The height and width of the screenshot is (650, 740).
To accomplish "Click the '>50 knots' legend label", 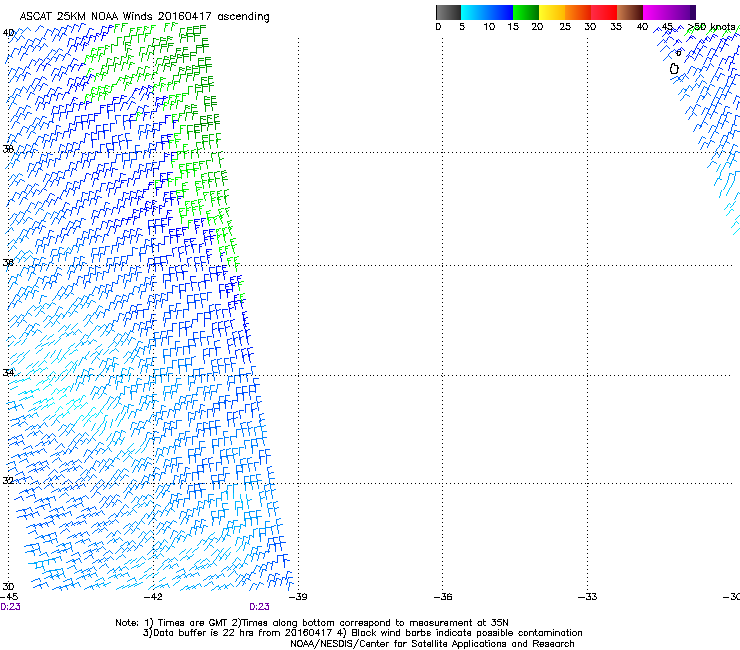I will point(711,27).
